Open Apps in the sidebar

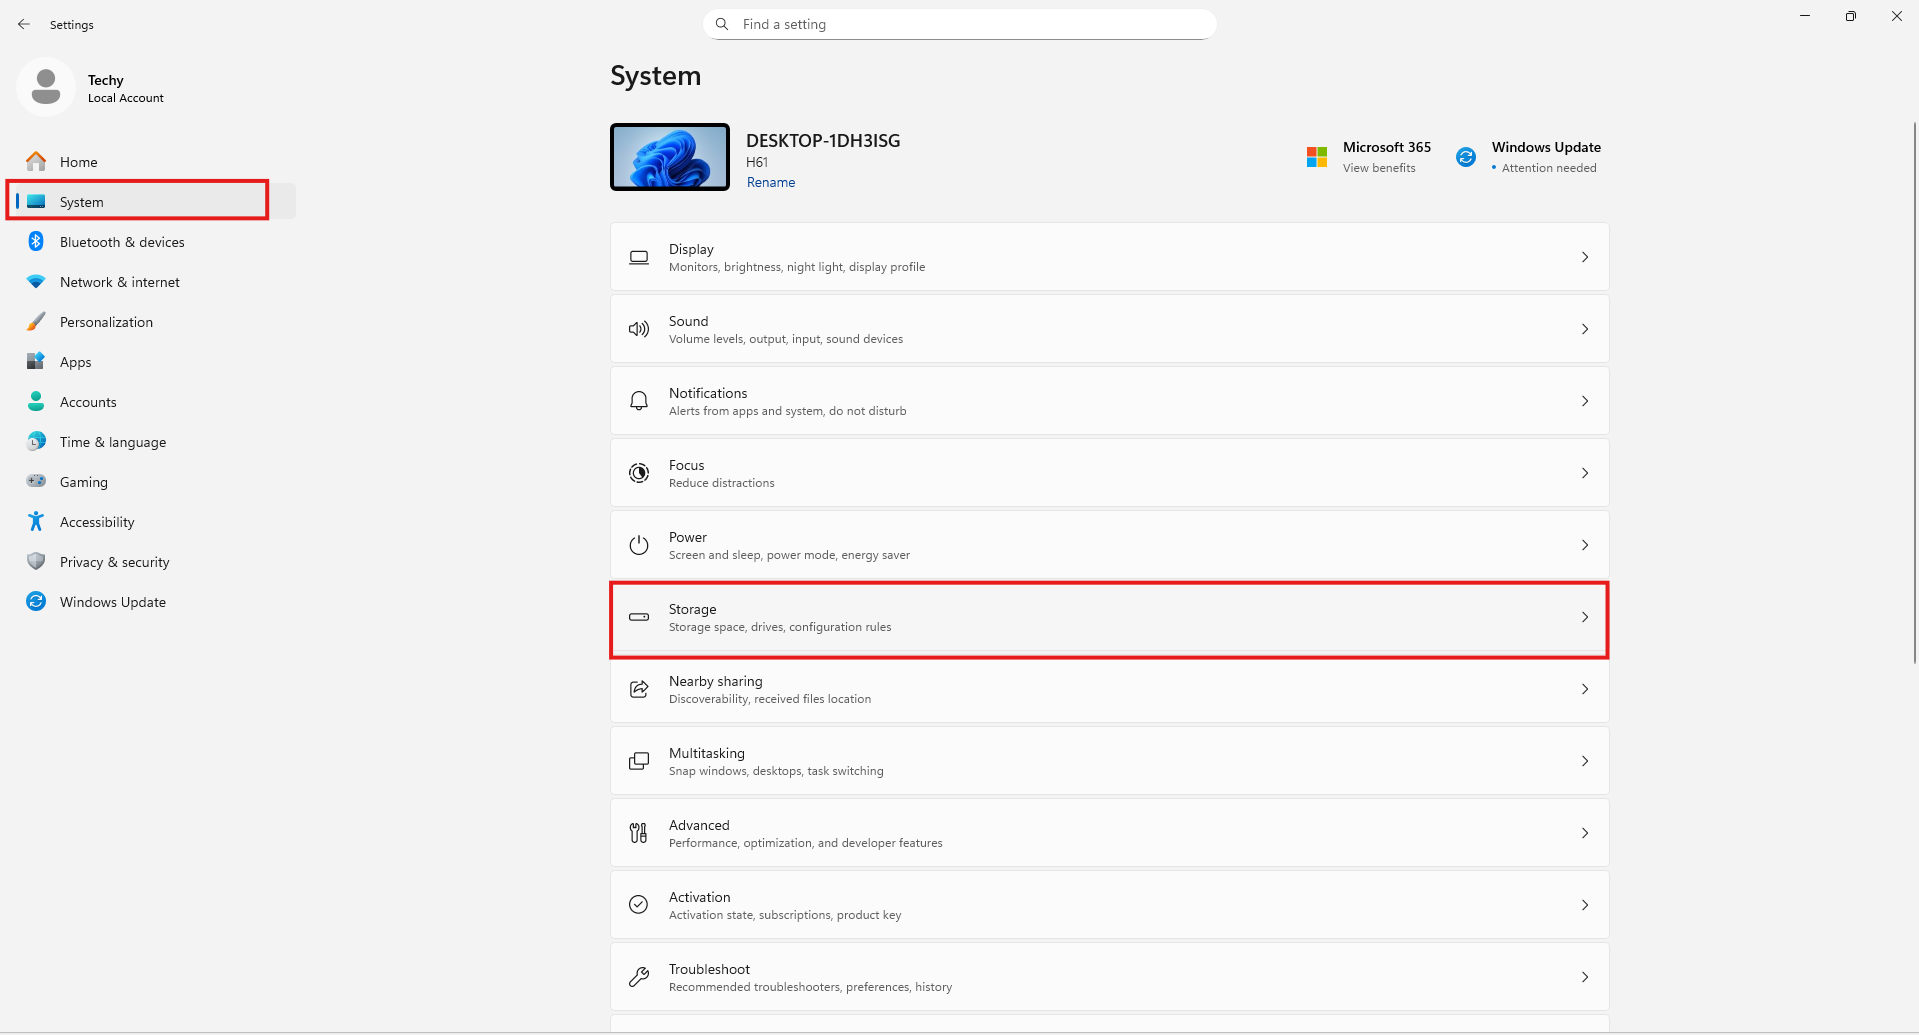[x=76, y=362]
